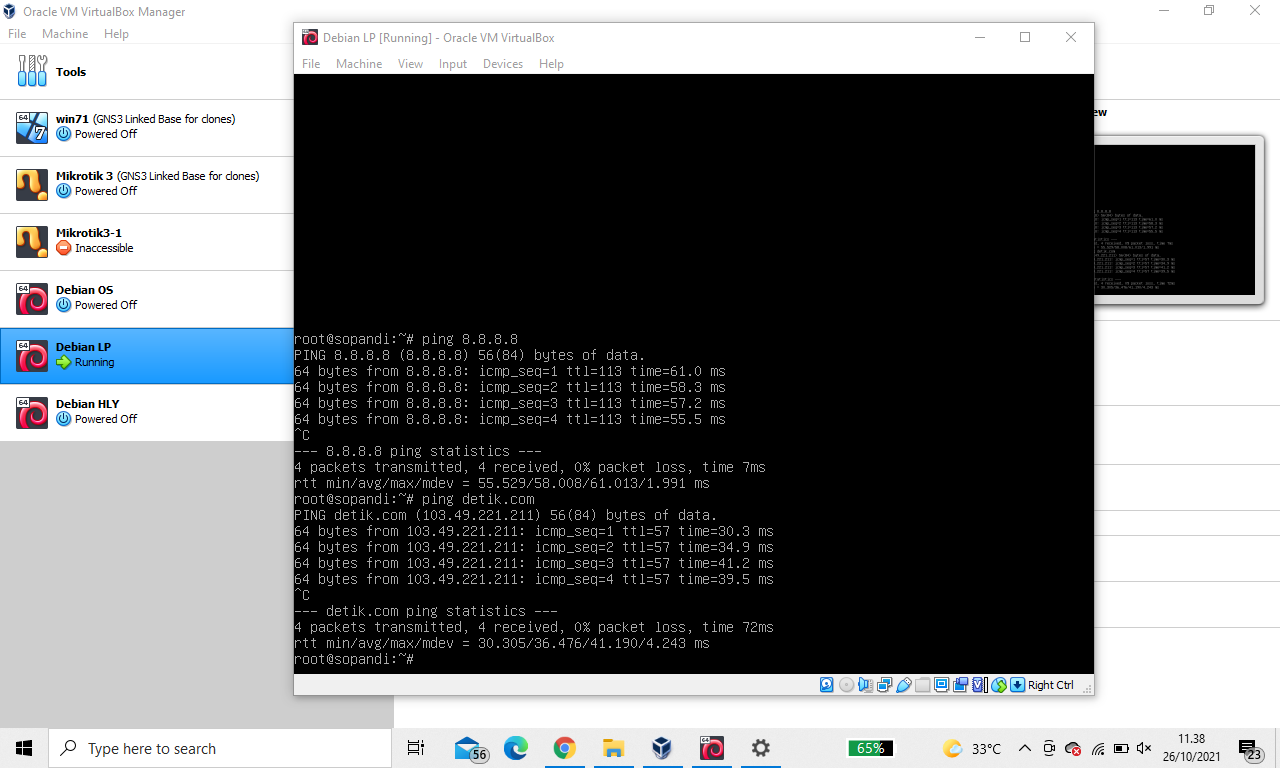Click the Windows Start button
Image resolution: width=1280 pixels, height=768 pixels.
click(x=24, y=748)
